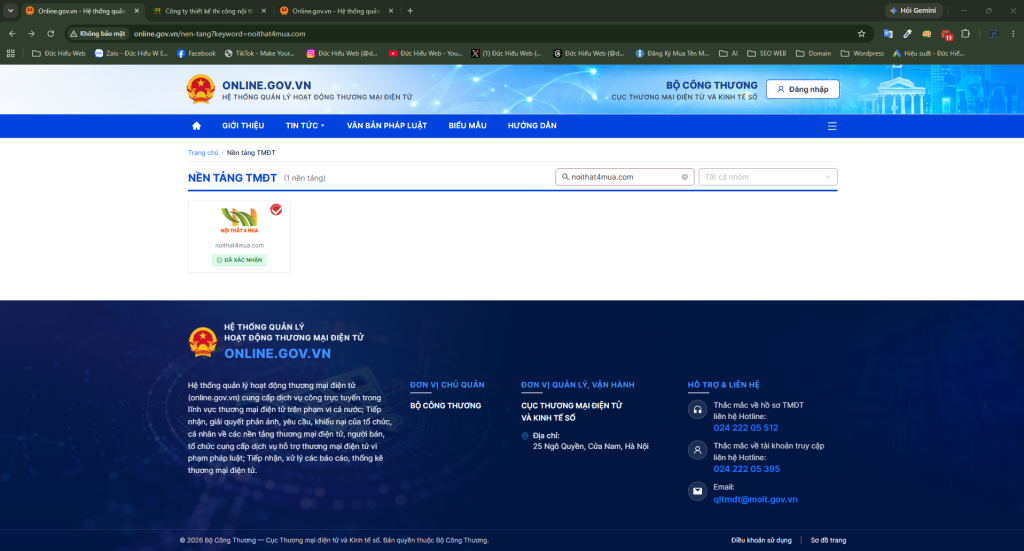
Task: Open the YouTube Đức Hiếu Web bookmark
Action: coord(425,54)
